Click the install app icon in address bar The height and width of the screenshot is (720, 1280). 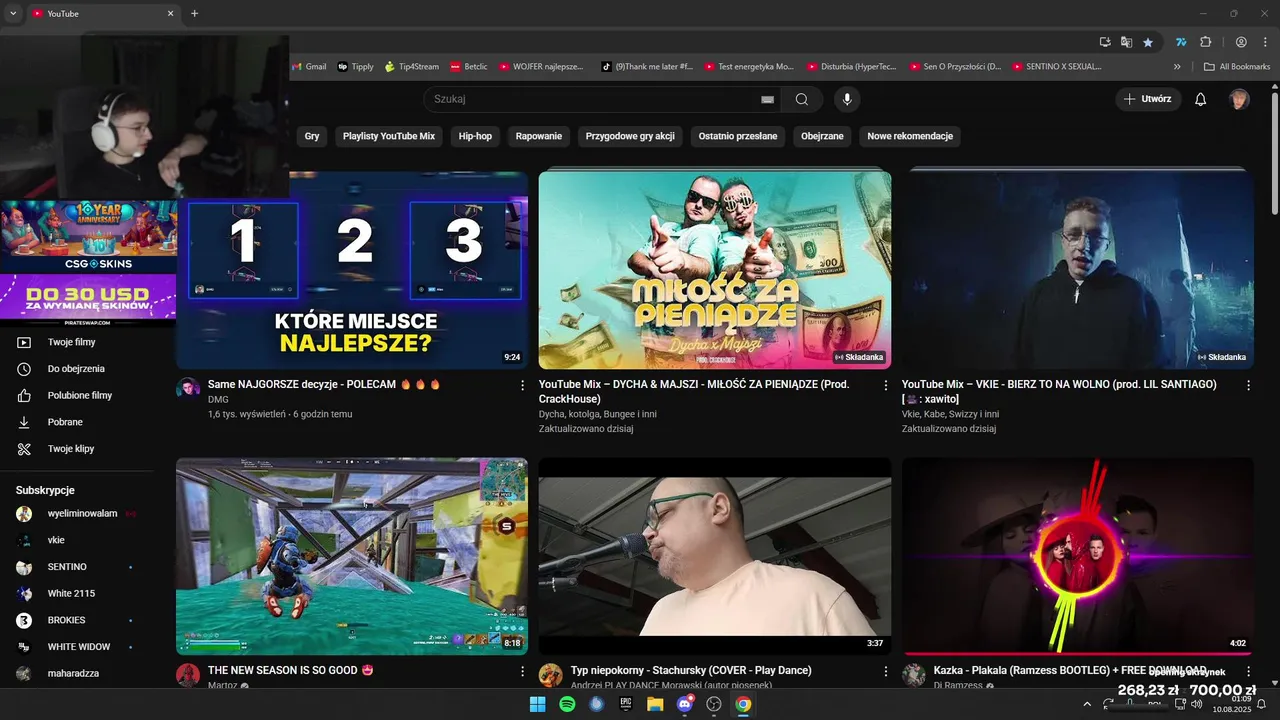pyautogui.click(x=1105, y=42)
